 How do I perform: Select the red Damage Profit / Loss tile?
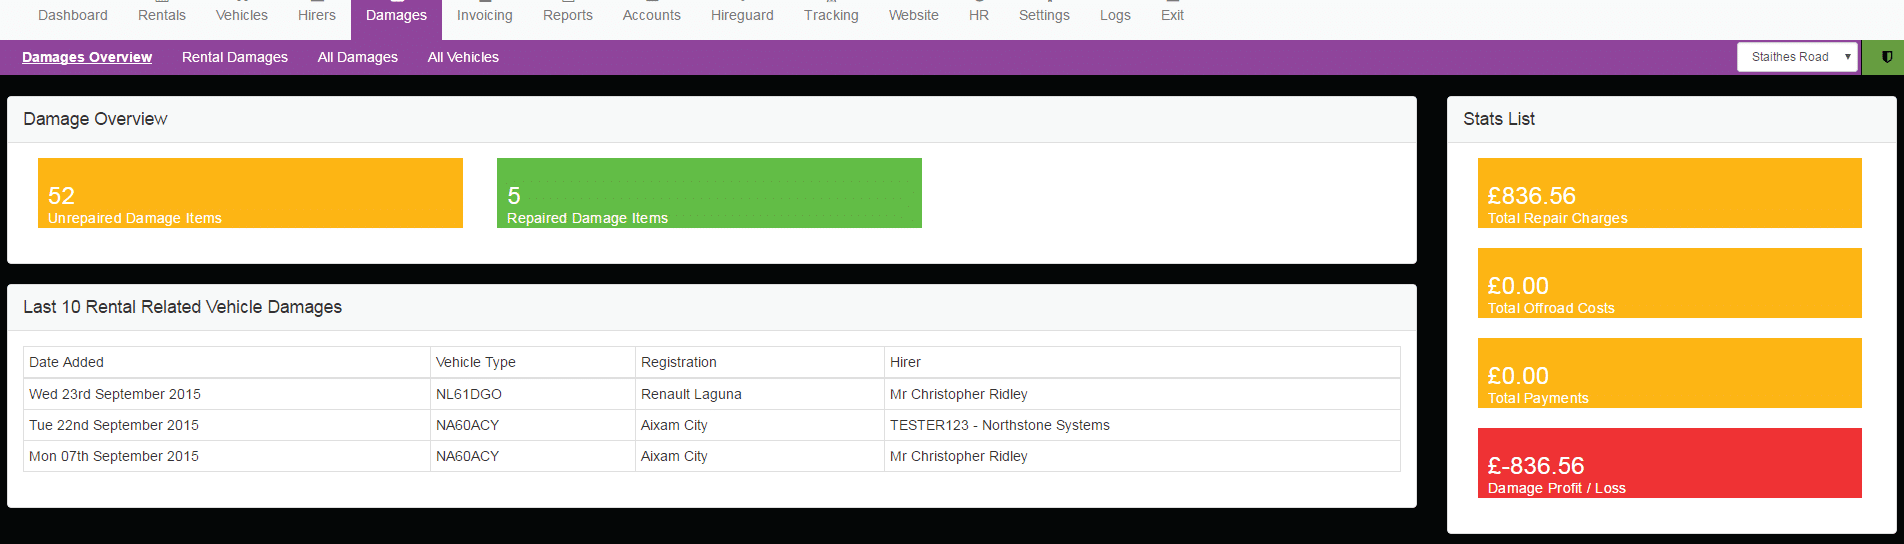pos(1669,463)
